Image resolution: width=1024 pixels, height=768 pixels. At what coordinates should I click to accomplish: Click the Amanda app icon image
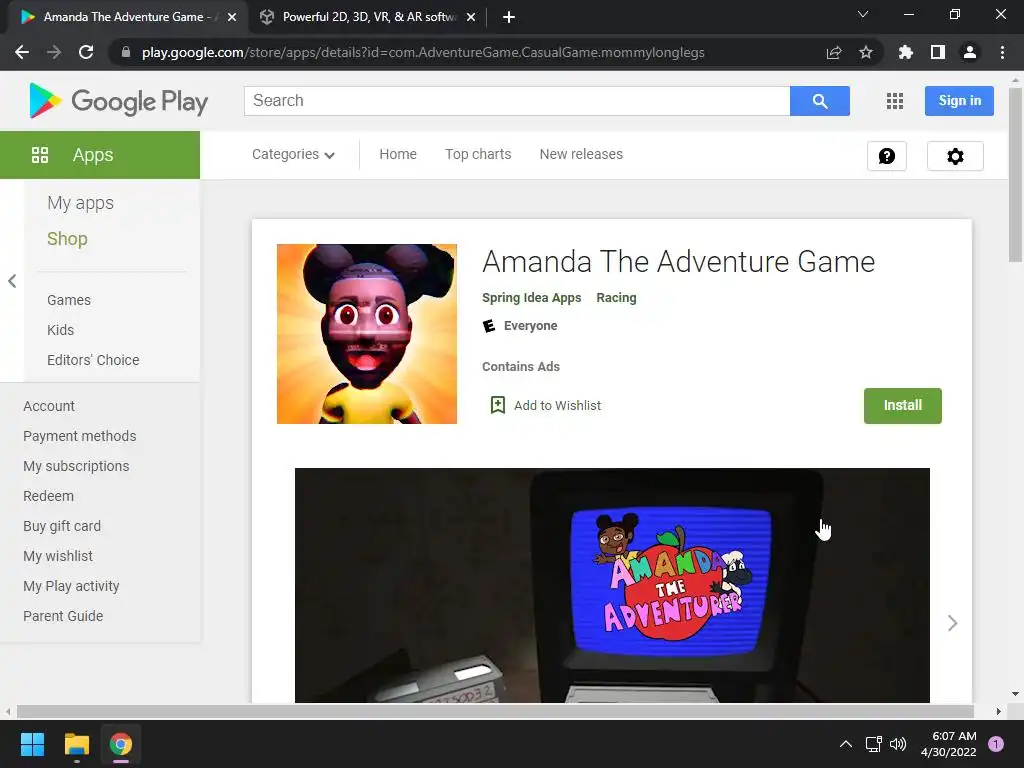[367, 334]
